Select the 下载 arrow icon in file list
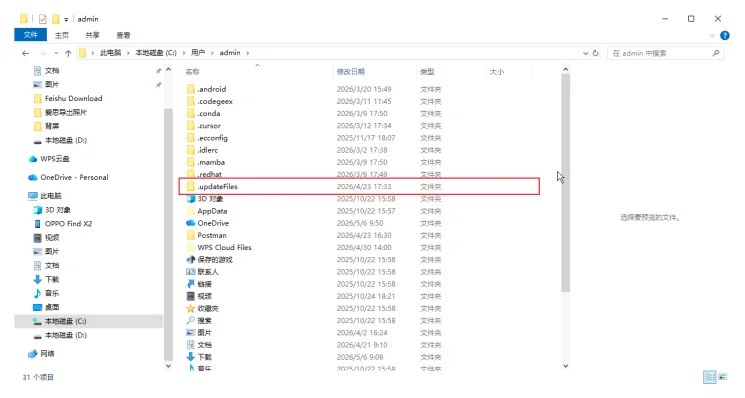Viewport: 745px width, 398px height. coord(191,357)
